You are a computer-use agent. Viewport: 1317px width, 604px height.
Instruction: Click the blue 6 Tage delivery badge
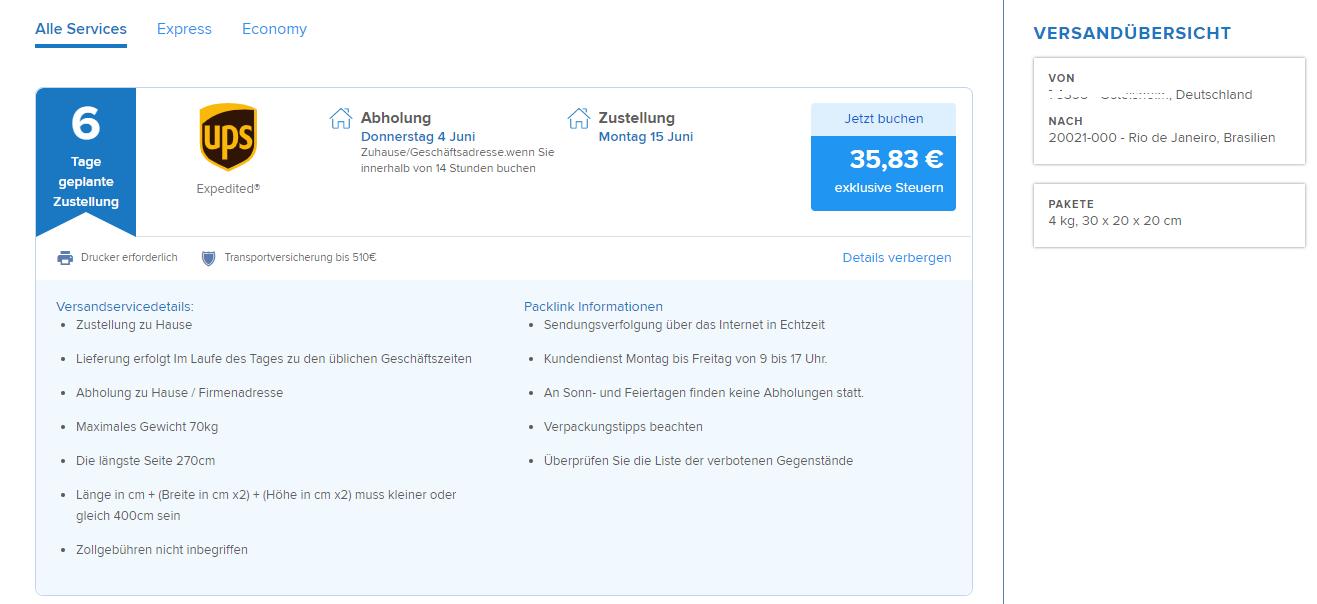(86, 161)
